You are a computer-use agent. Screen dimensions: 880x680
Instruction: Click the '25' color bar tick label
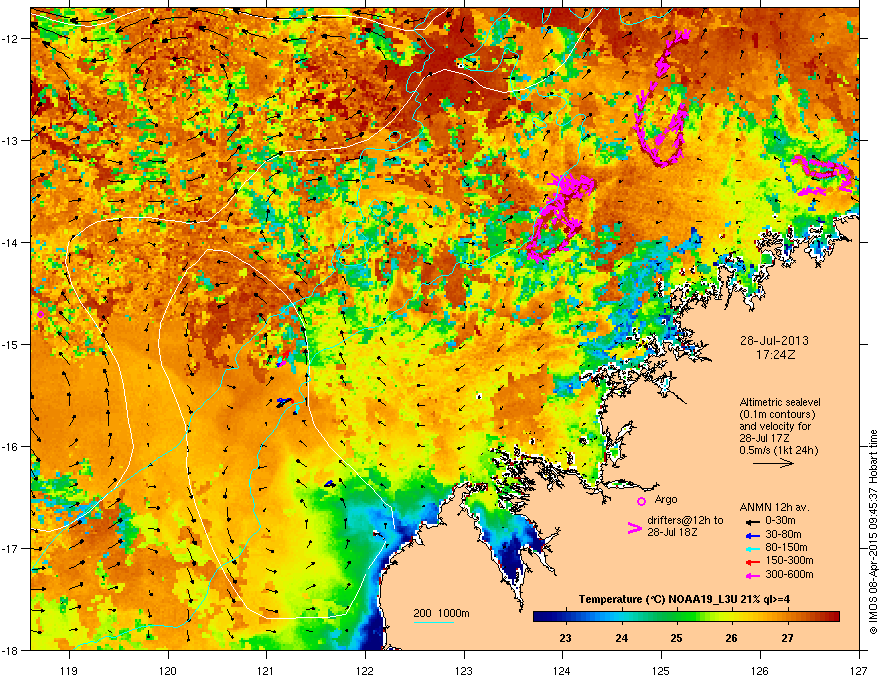click(676, 638)
